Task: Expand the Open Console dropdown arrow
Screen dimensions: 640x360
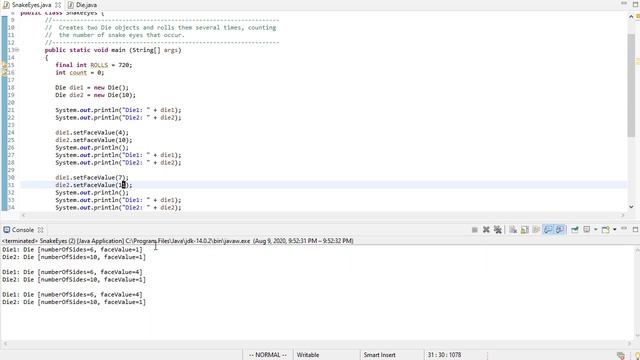Action: pyautogui.click(x=615, y=230)
